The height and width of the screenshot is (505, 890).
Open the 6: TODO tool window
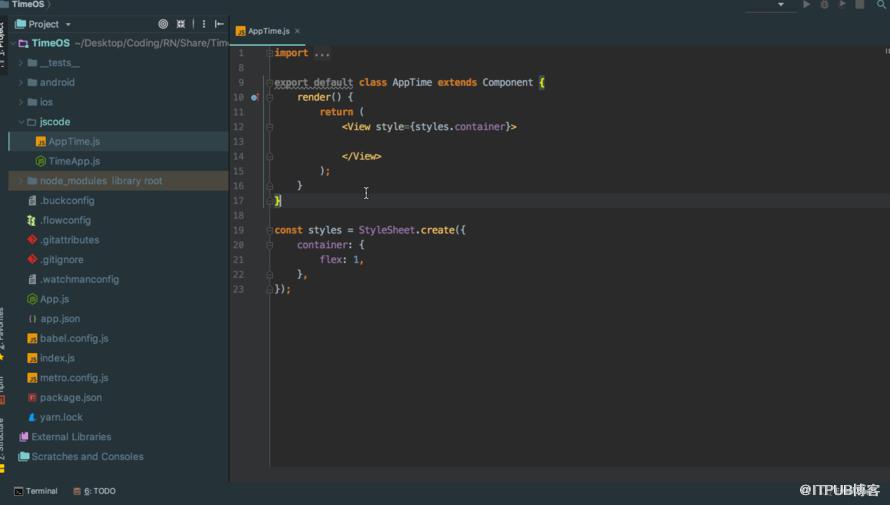(x=94, y=491)
